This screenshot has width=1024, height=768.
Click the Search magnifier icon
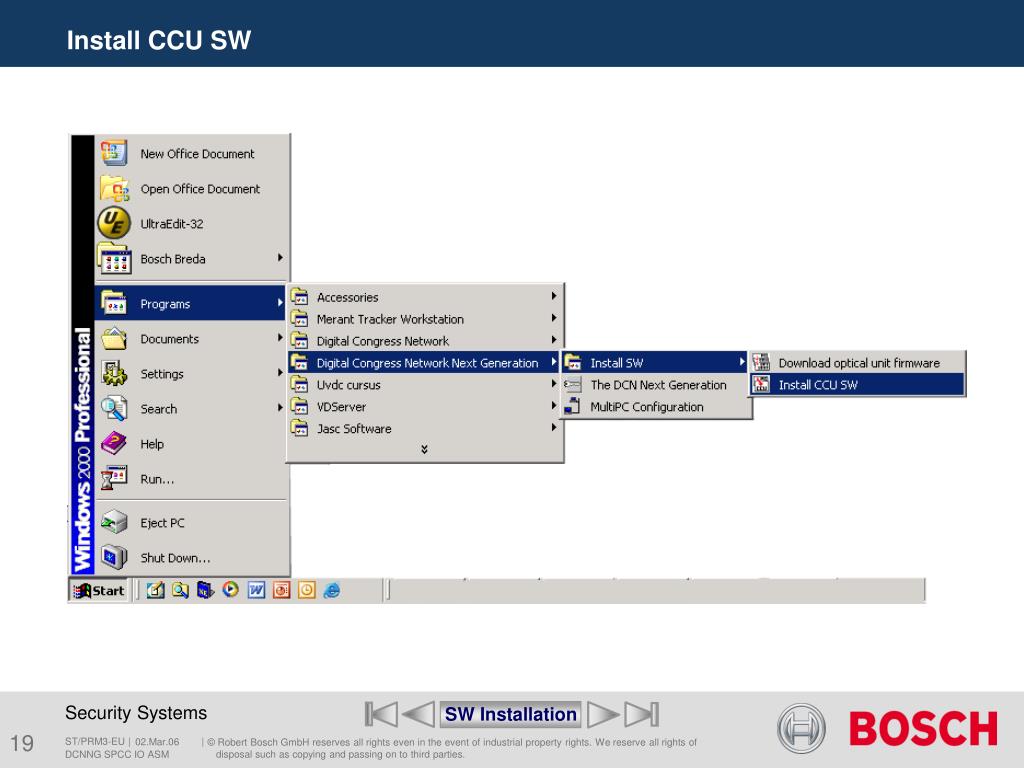click(114, 409)
